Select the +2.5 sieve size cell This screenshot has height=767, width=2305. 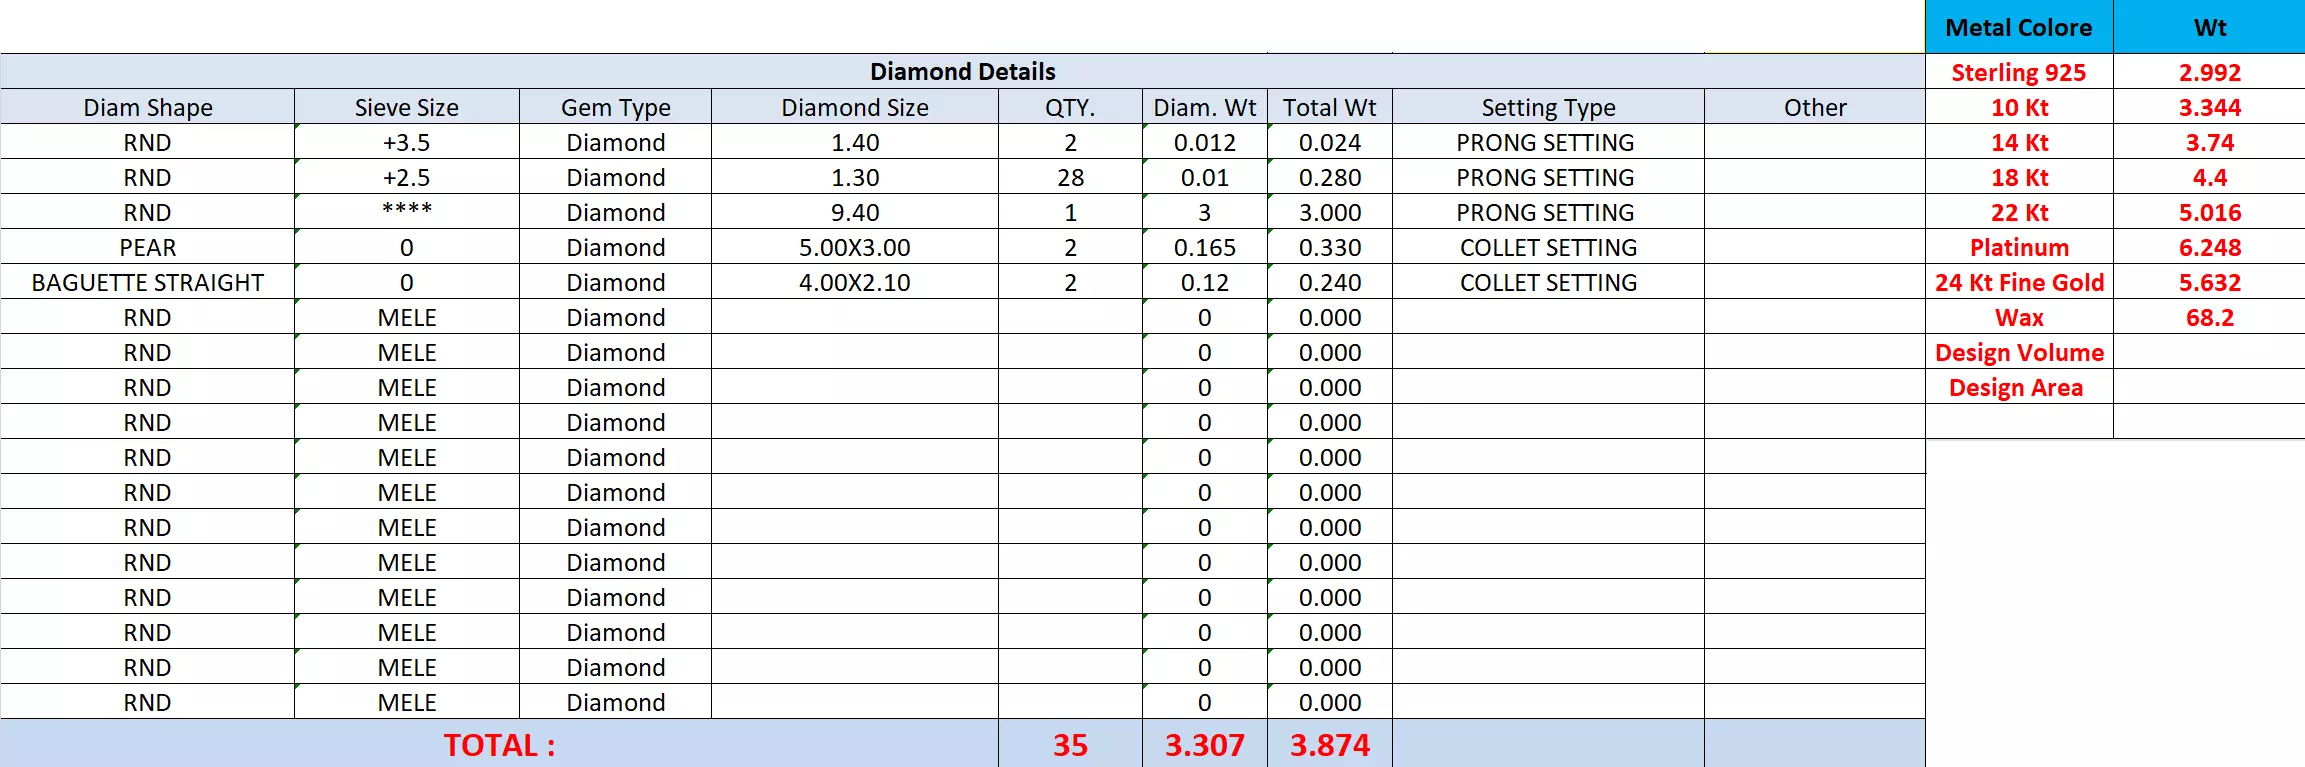point(407,177)
